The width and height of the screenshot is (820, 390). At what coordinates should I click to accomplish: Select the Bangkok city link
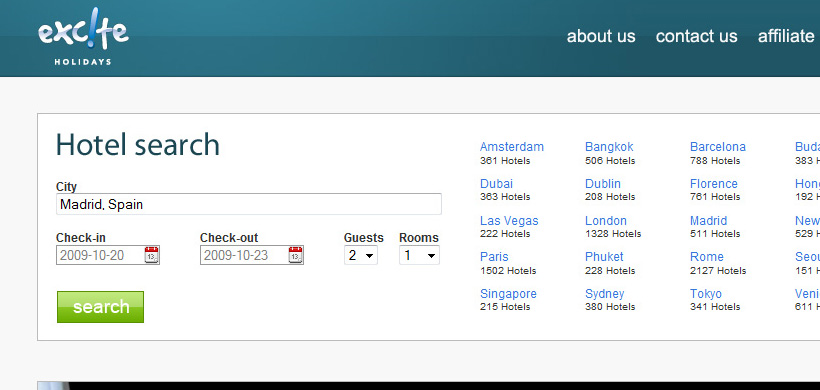tap(609, 147)
